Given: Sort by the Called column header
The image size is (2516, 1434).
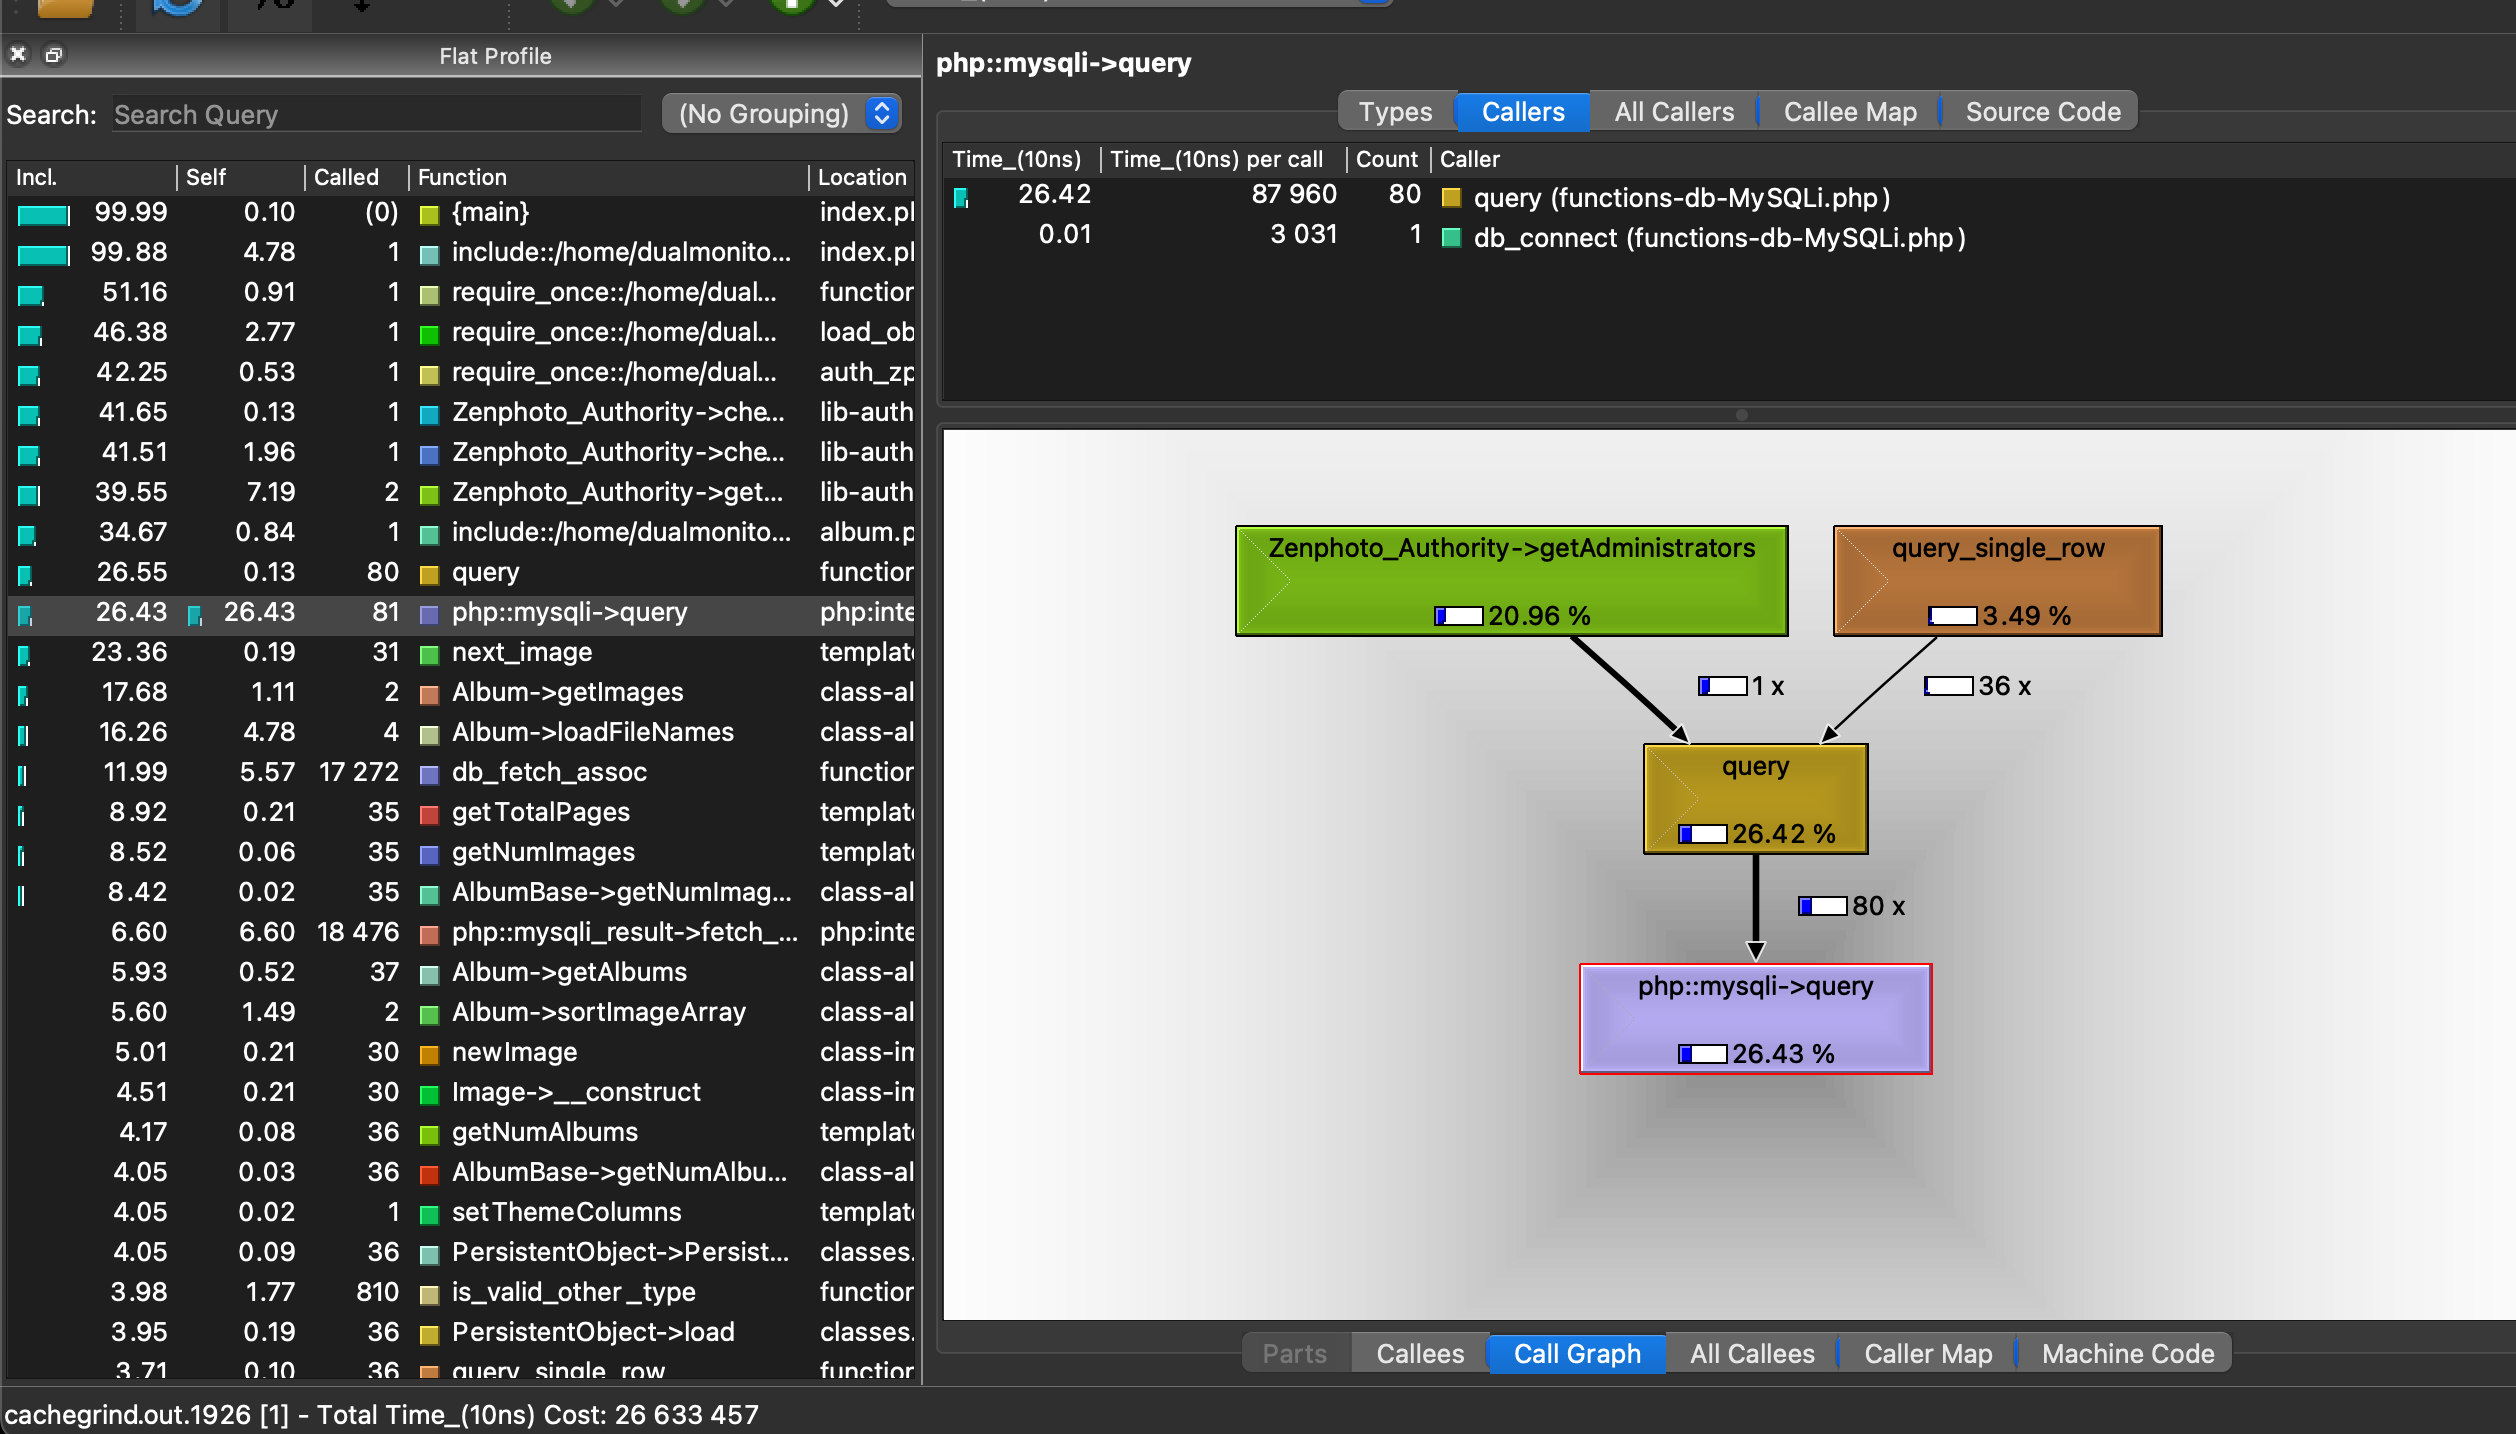Looking at the screenshot, I should click(346, 177).
